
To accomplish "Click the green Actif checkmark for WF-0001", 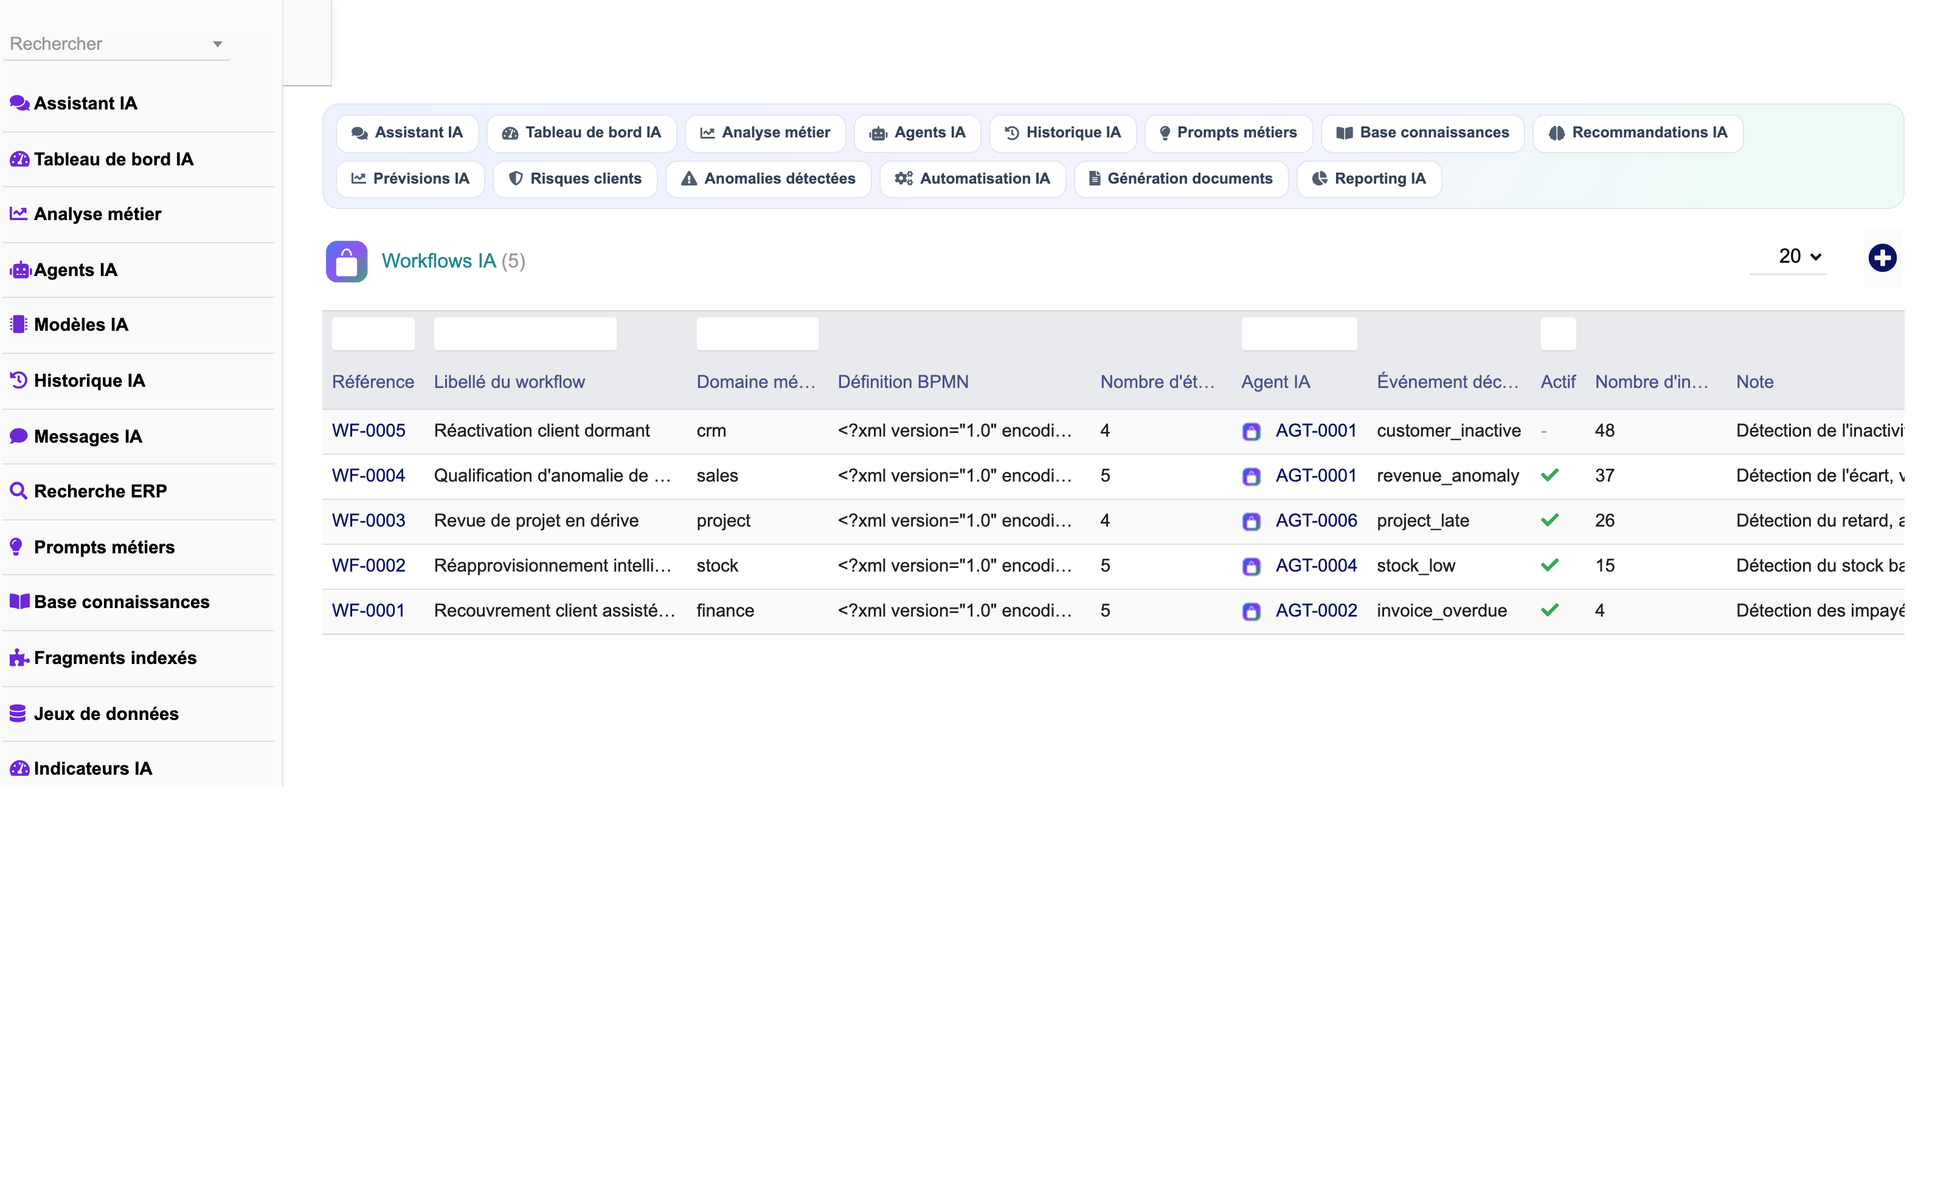I will coord(1550,610).
